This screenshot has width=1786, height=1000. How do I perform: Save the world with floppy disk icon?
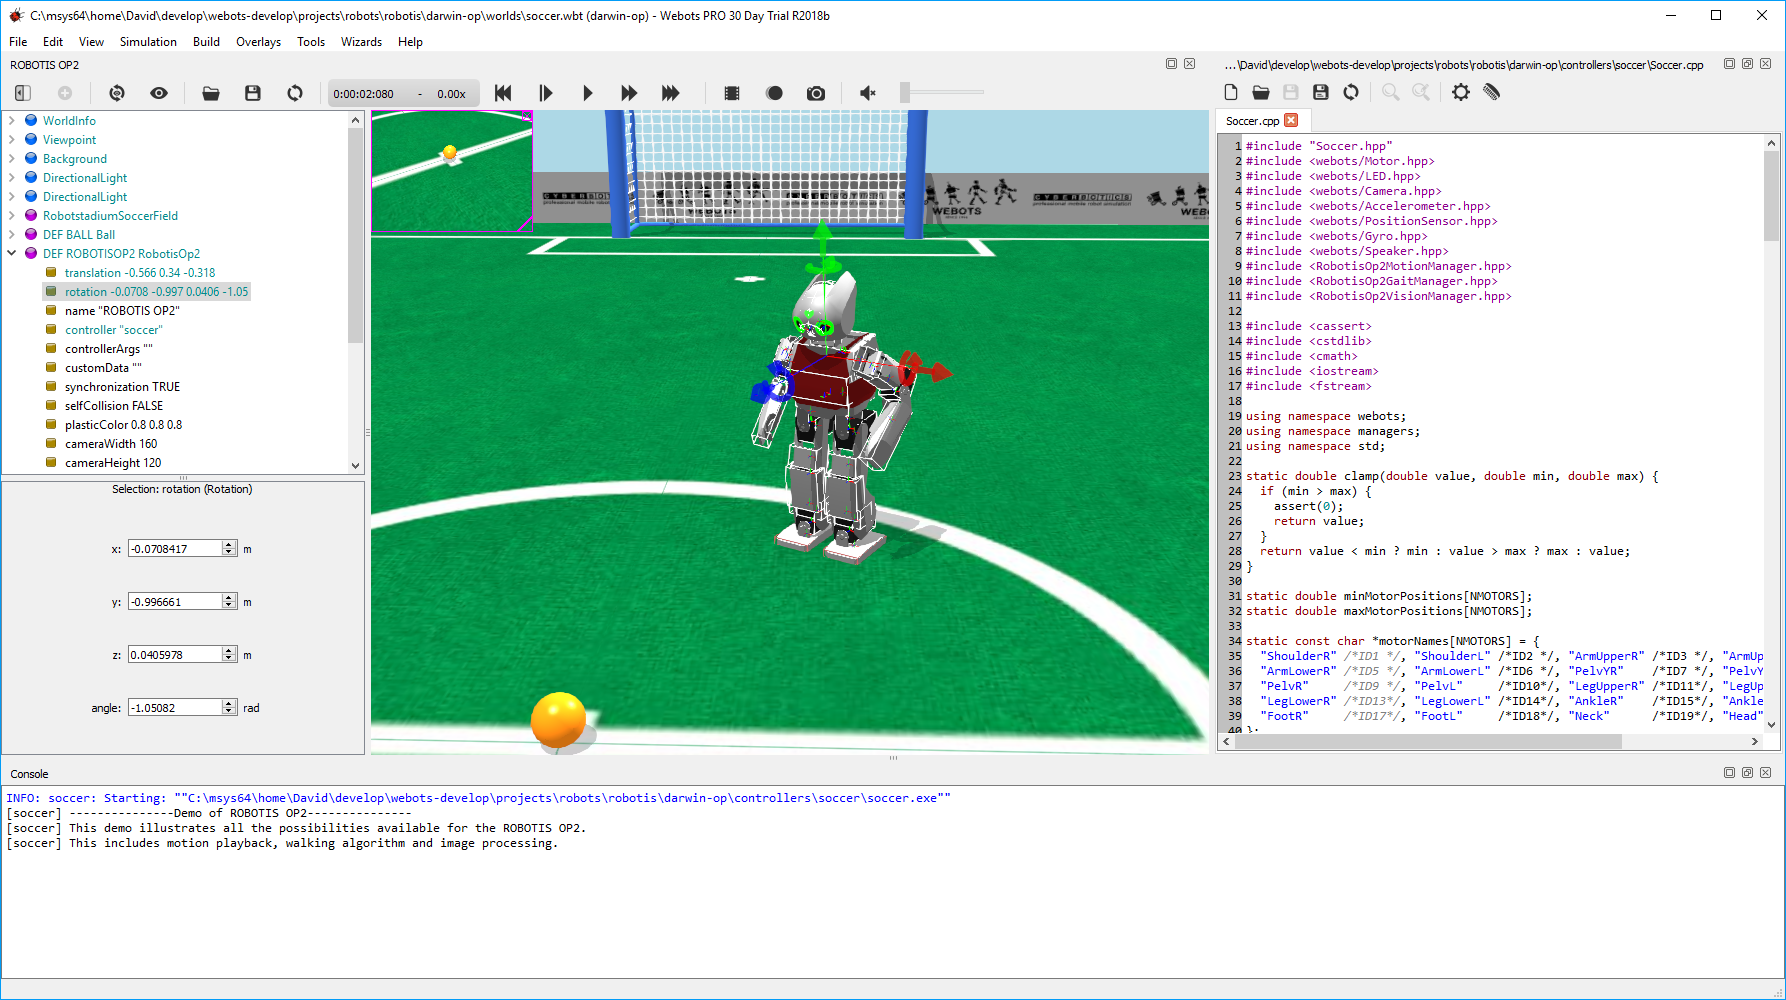253,93
